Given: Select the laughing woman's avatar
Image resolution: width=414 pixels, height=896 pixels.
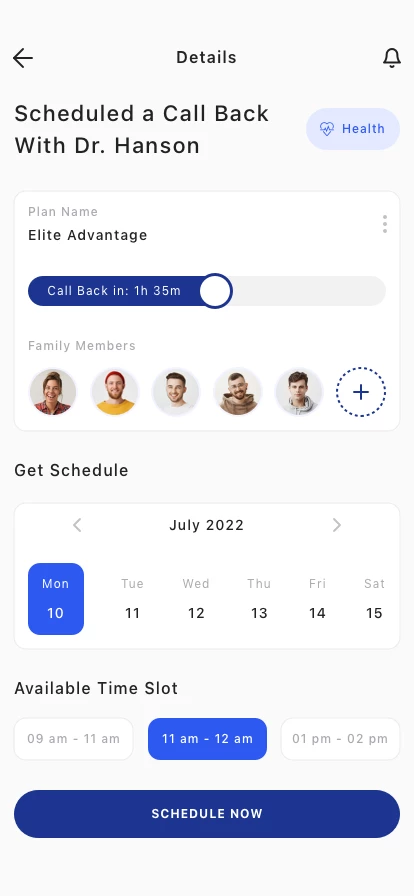Looking at the screenshot, I should [x=53, y=392].
